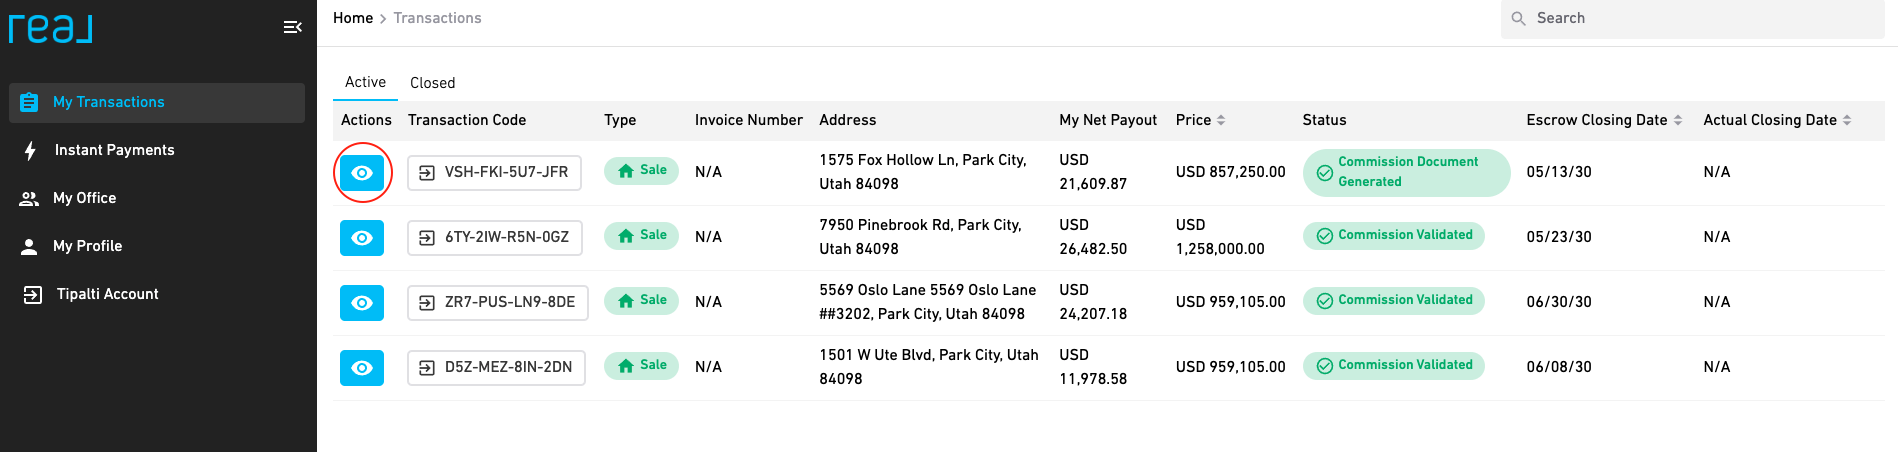1898x452 pixels.
Task: Switch to the Closed tab
Action: pos(432,83)
